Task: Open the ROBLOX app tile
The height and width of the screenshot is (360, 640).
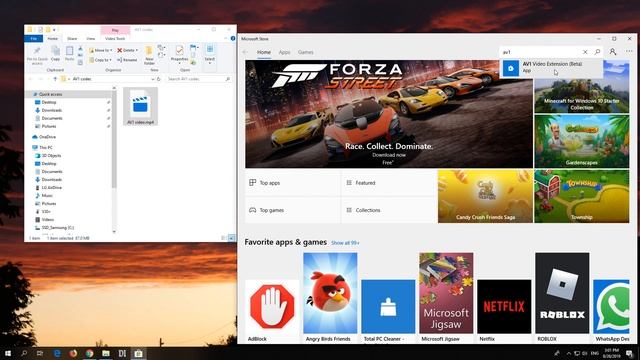Action: pos(562,297)
